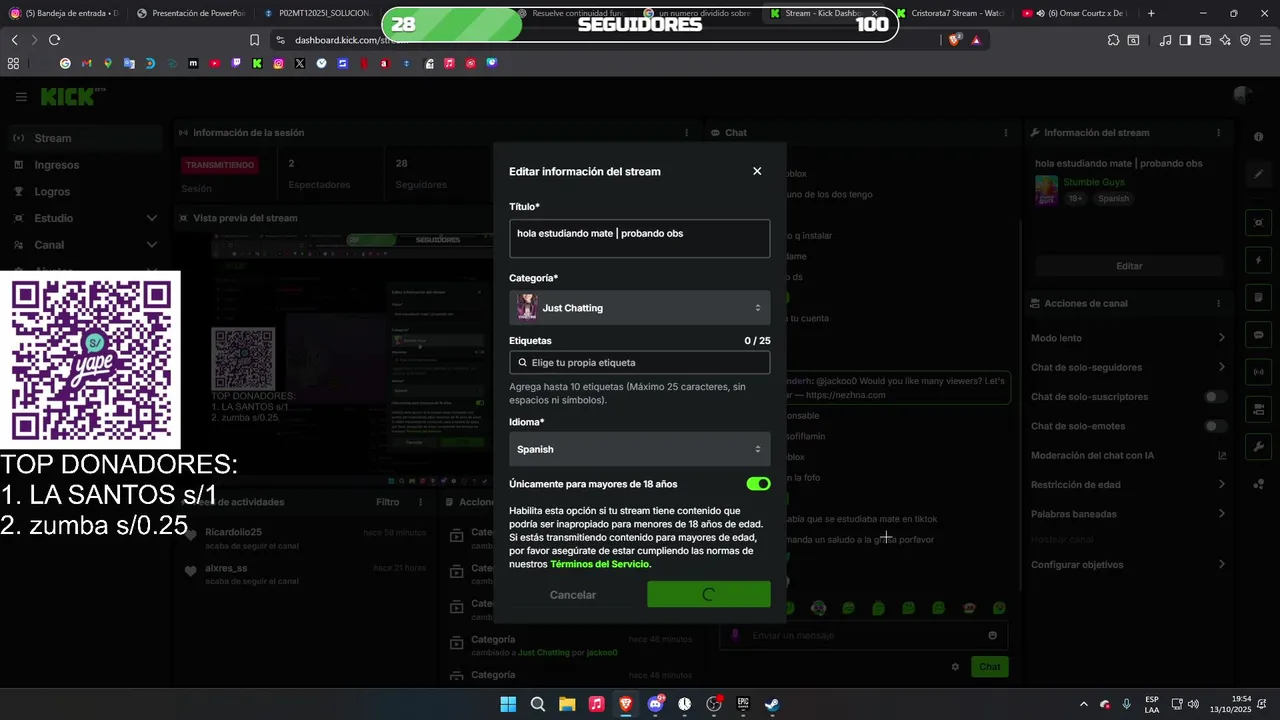Open the Términos del Servicio link
1280x720 pixels.
[600, 564]
